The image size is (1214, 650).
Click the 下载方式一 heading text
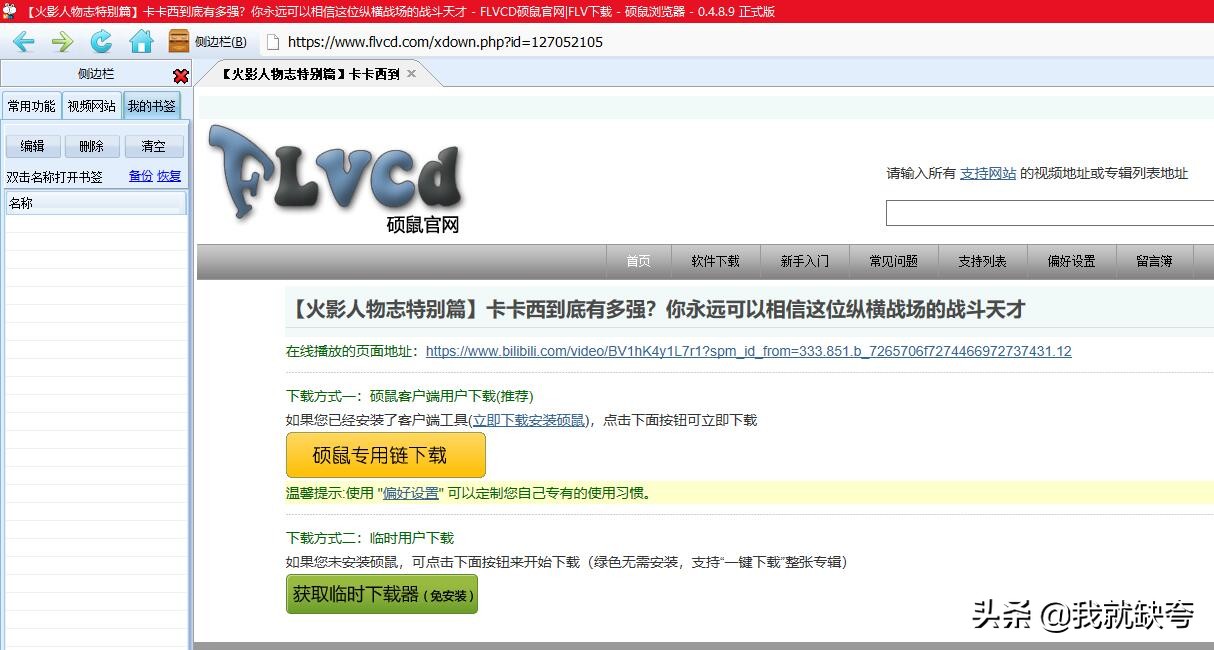tap(410, 396)
